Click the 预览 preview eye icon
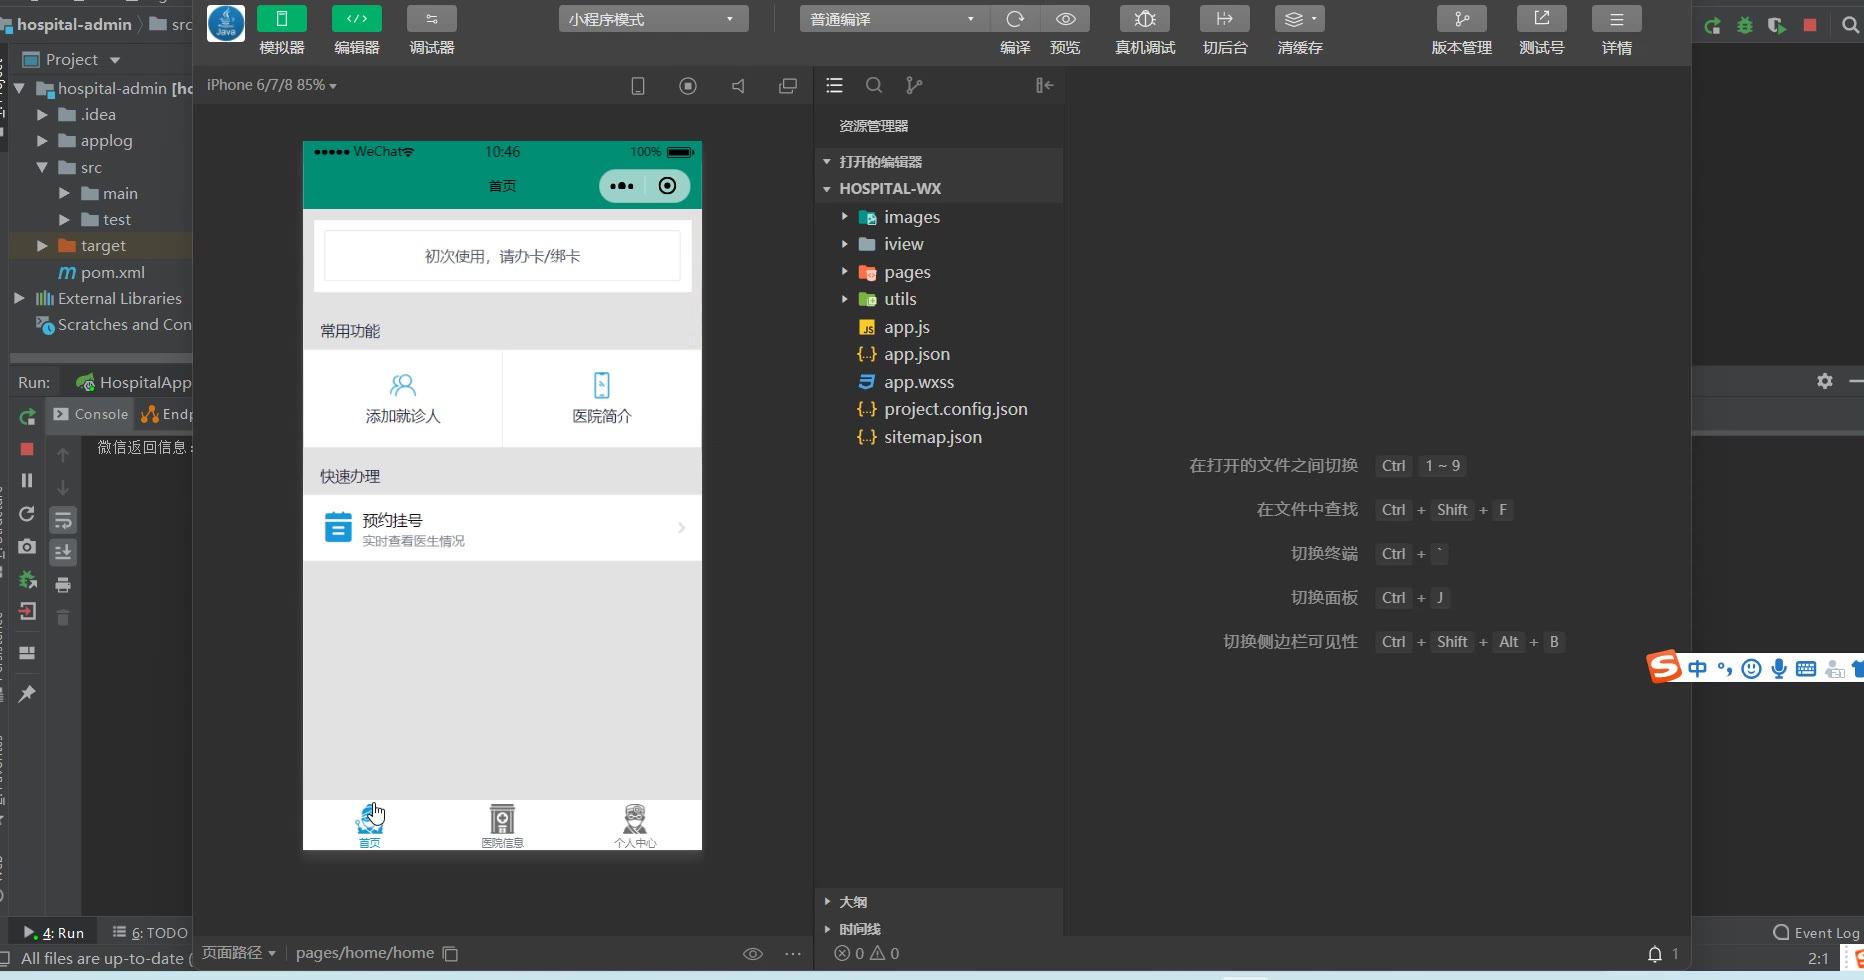This screenshot has height=980, width=1864. click(1066, 19)
